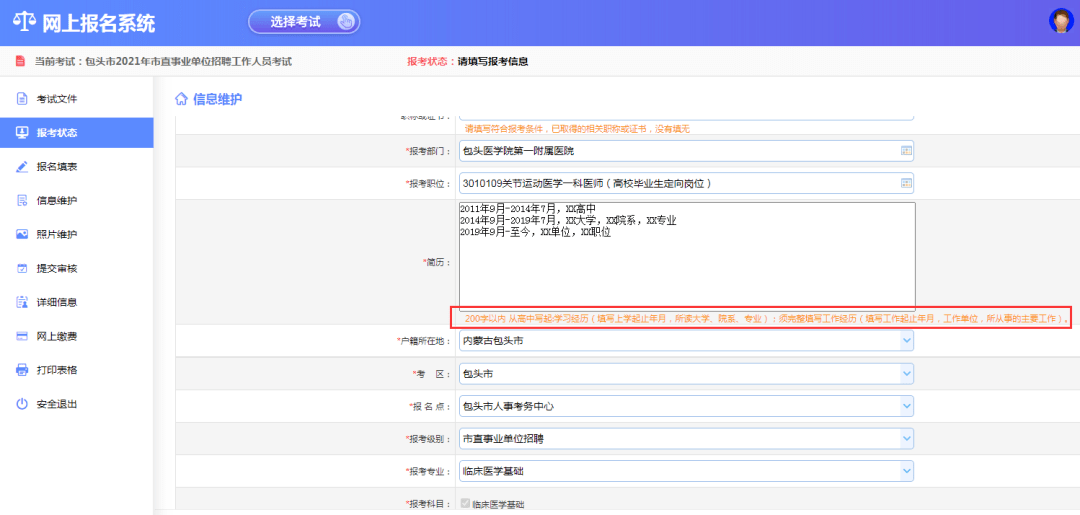
Task: Click resume line 2011年9月-2014年7月, XX高中
Action: click(527, 209)
